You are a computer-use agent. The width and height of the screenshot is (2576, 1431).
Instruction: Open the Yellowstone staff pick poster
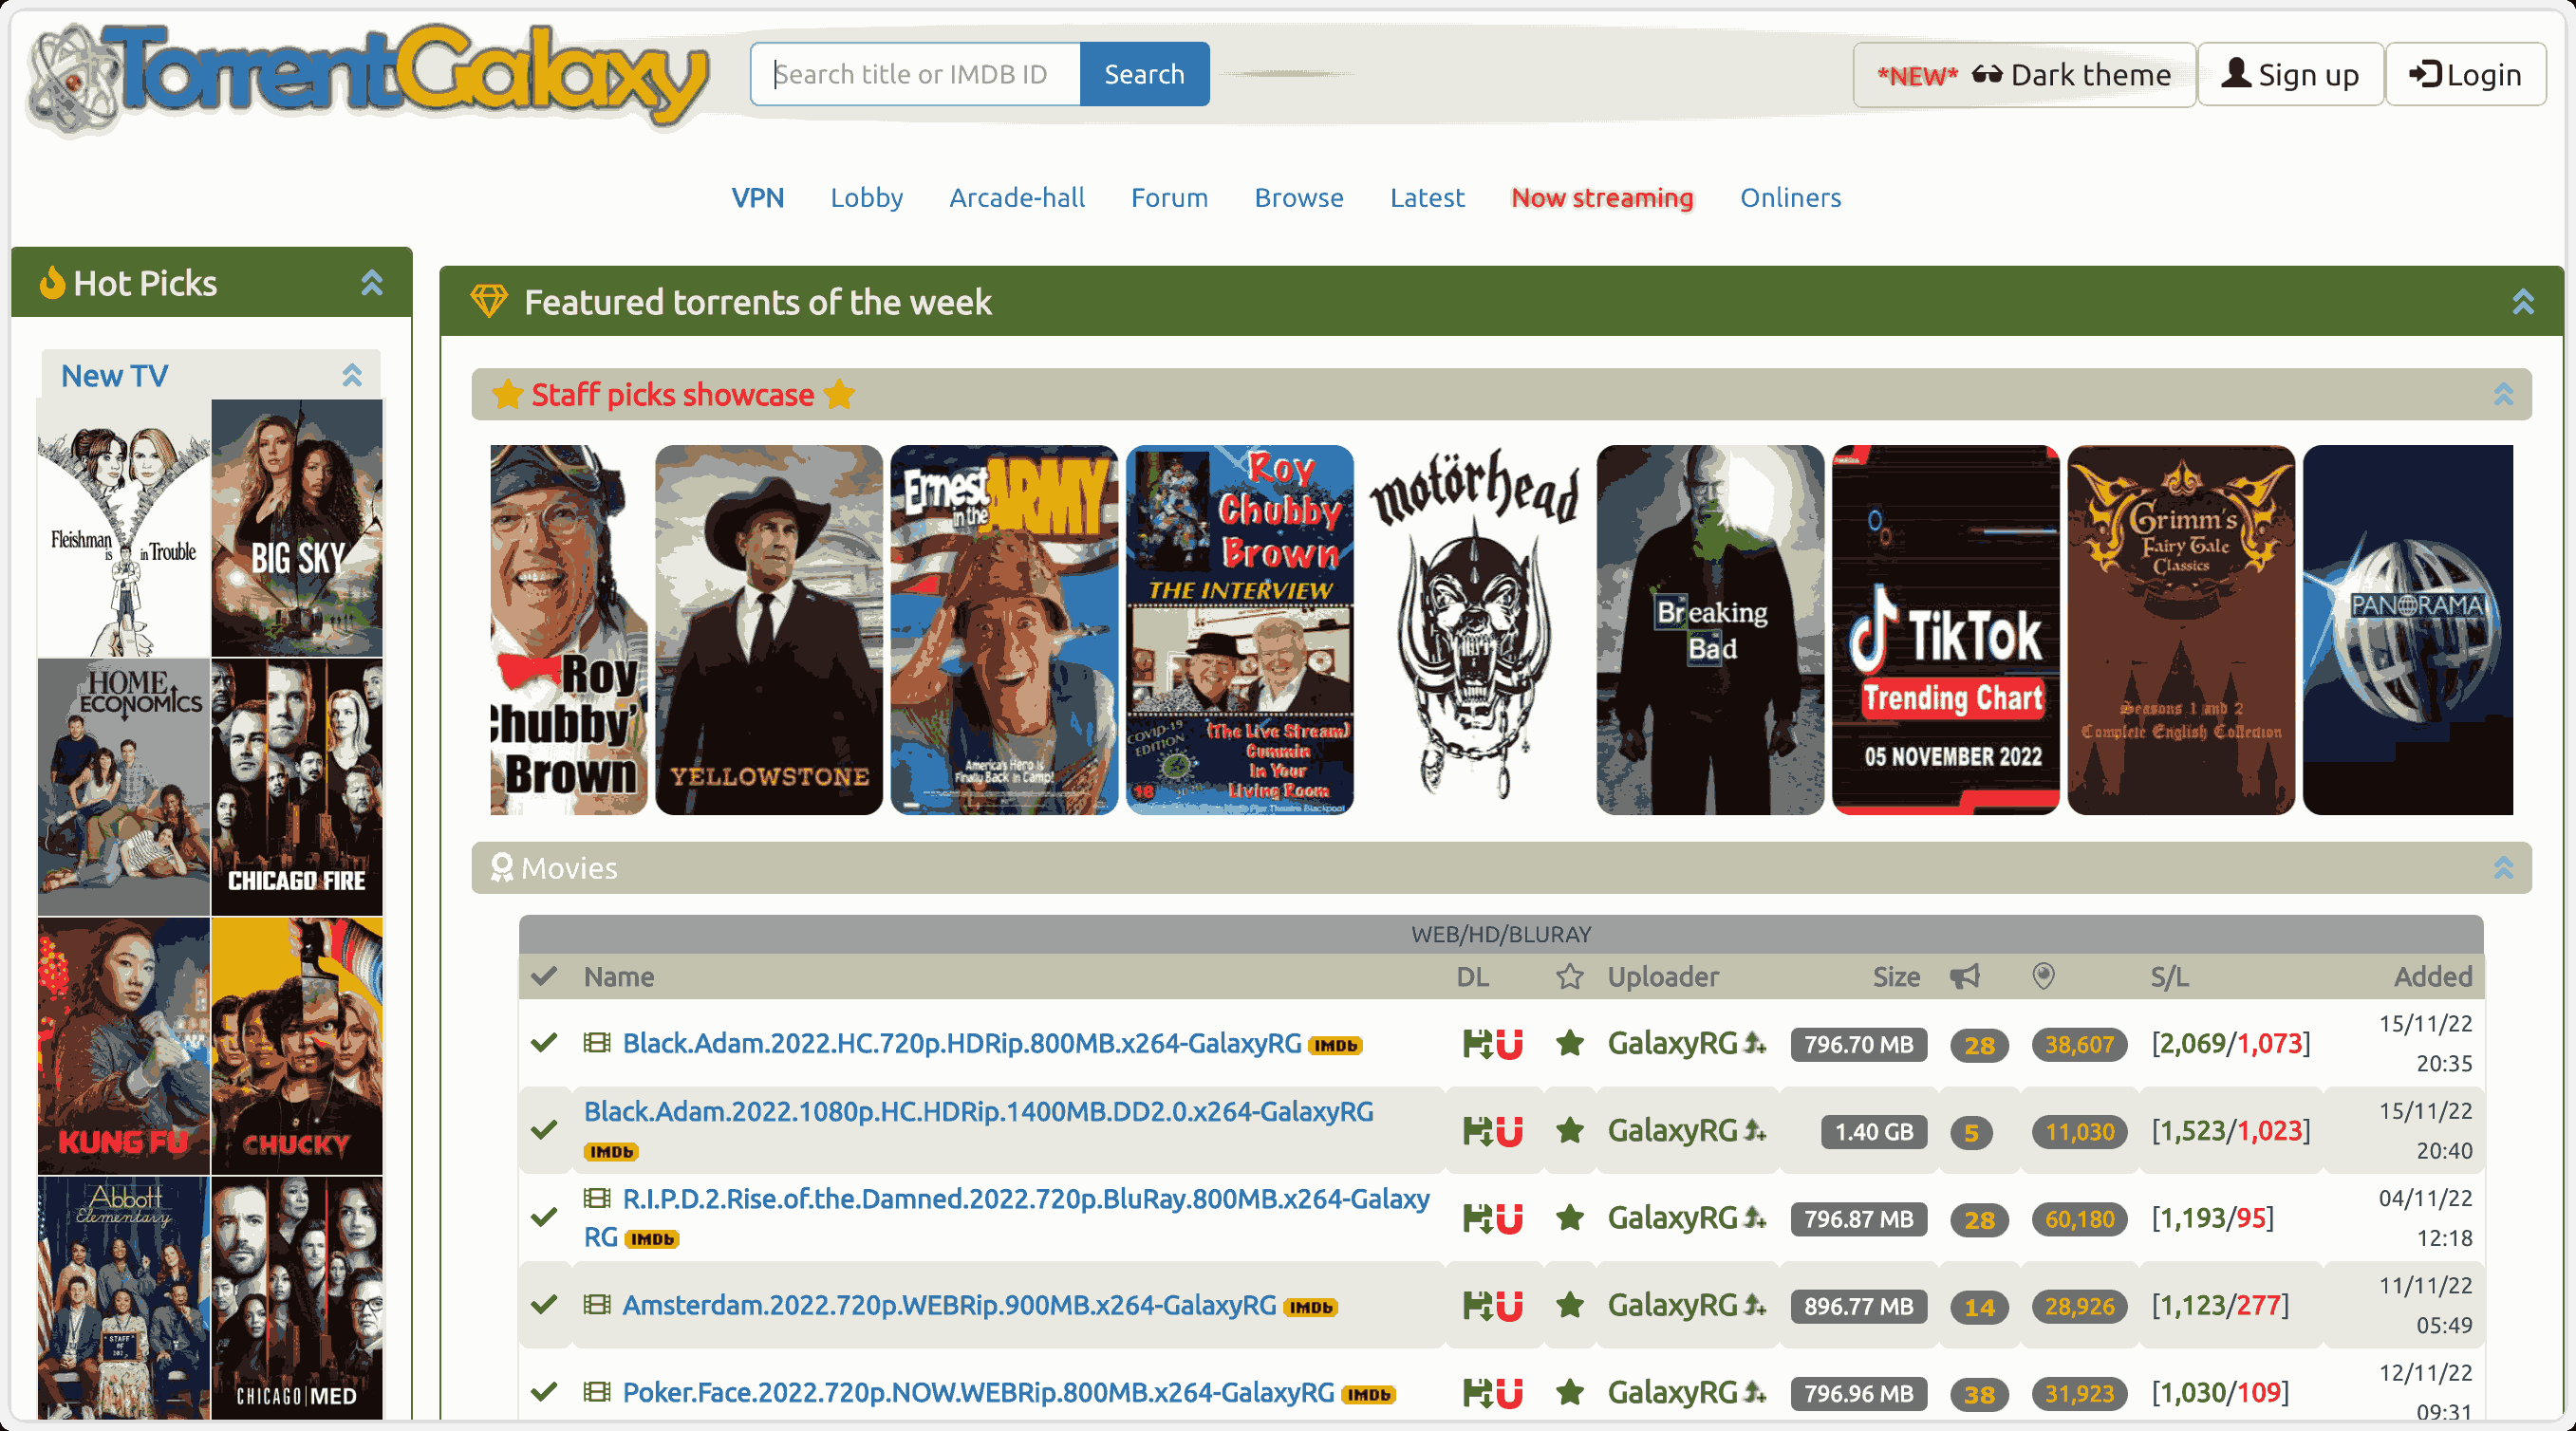pos(769,630)
